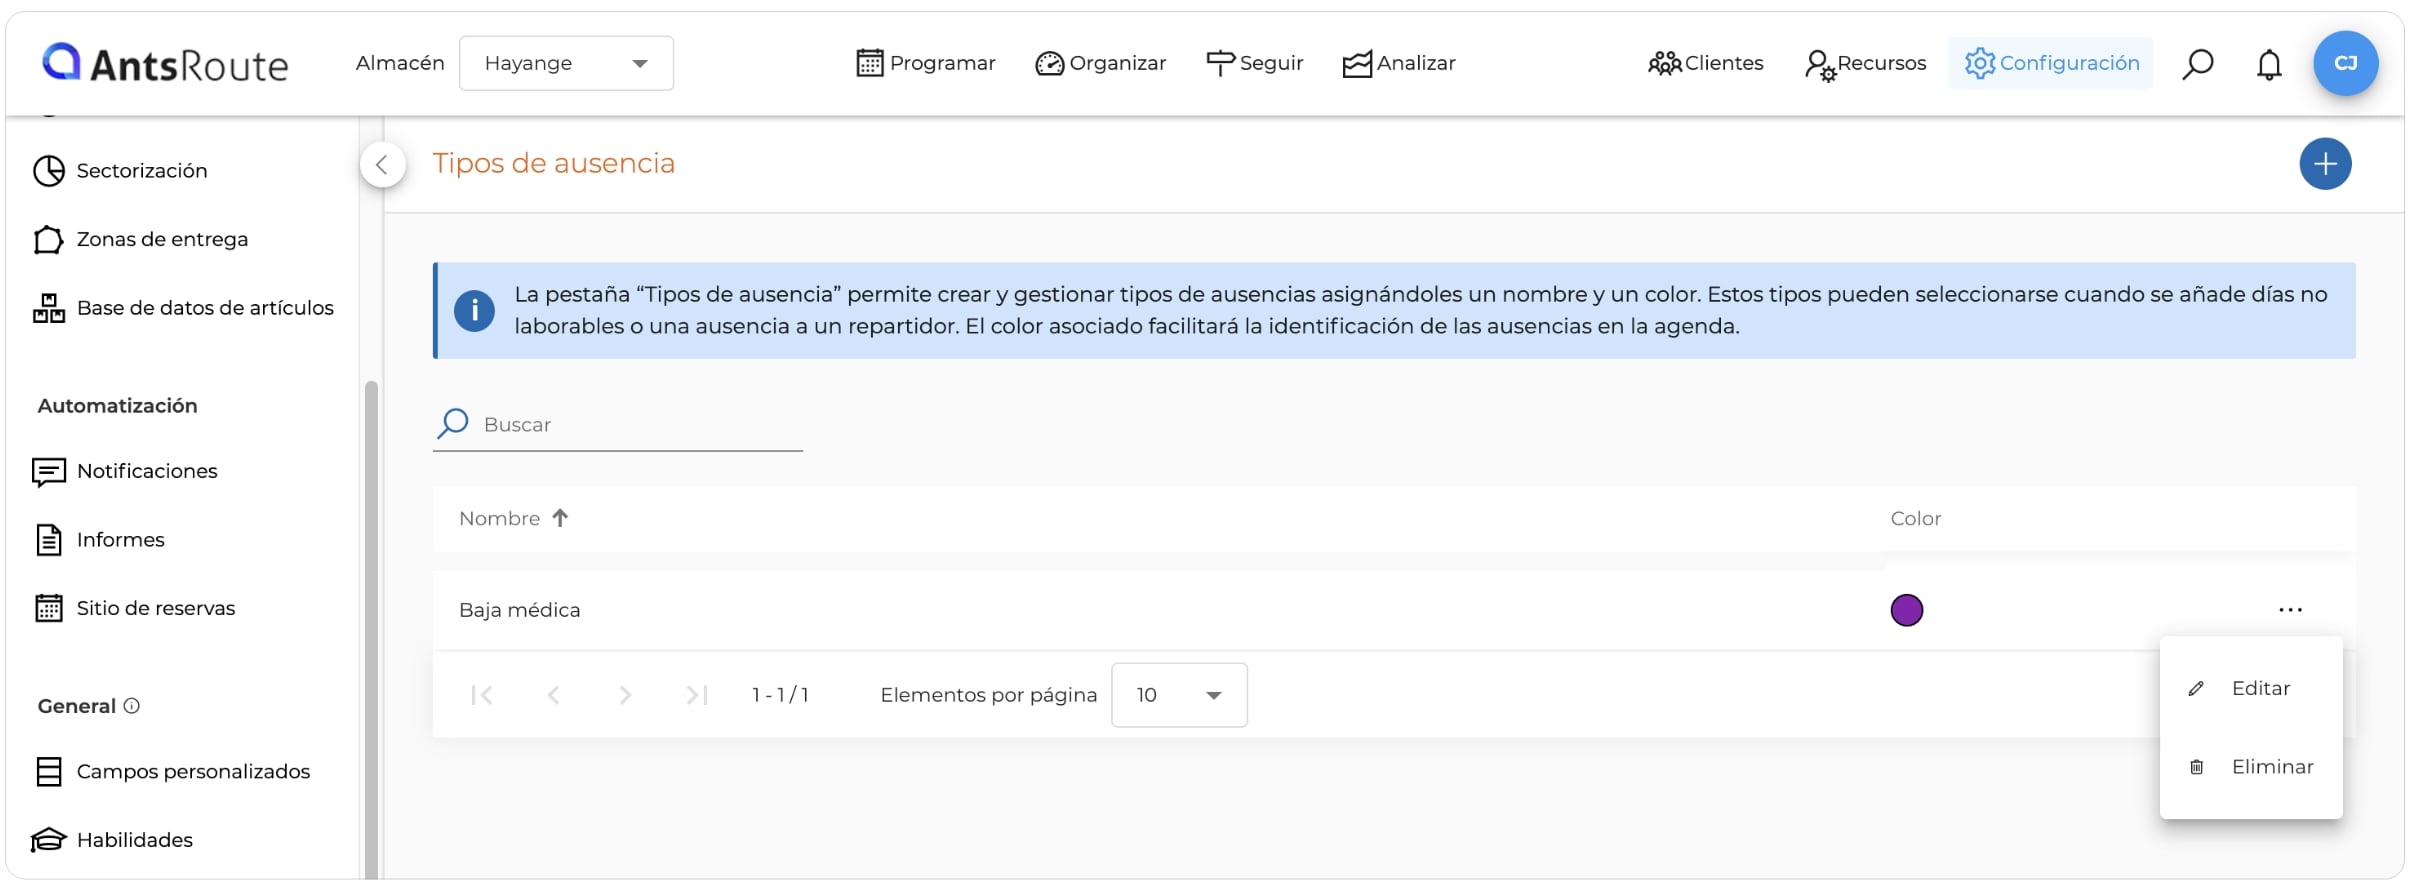Open the three-dot menu for Baja médica
Image resolution: width=2410 pixels, height=890 pixels.
(2290, 610)
